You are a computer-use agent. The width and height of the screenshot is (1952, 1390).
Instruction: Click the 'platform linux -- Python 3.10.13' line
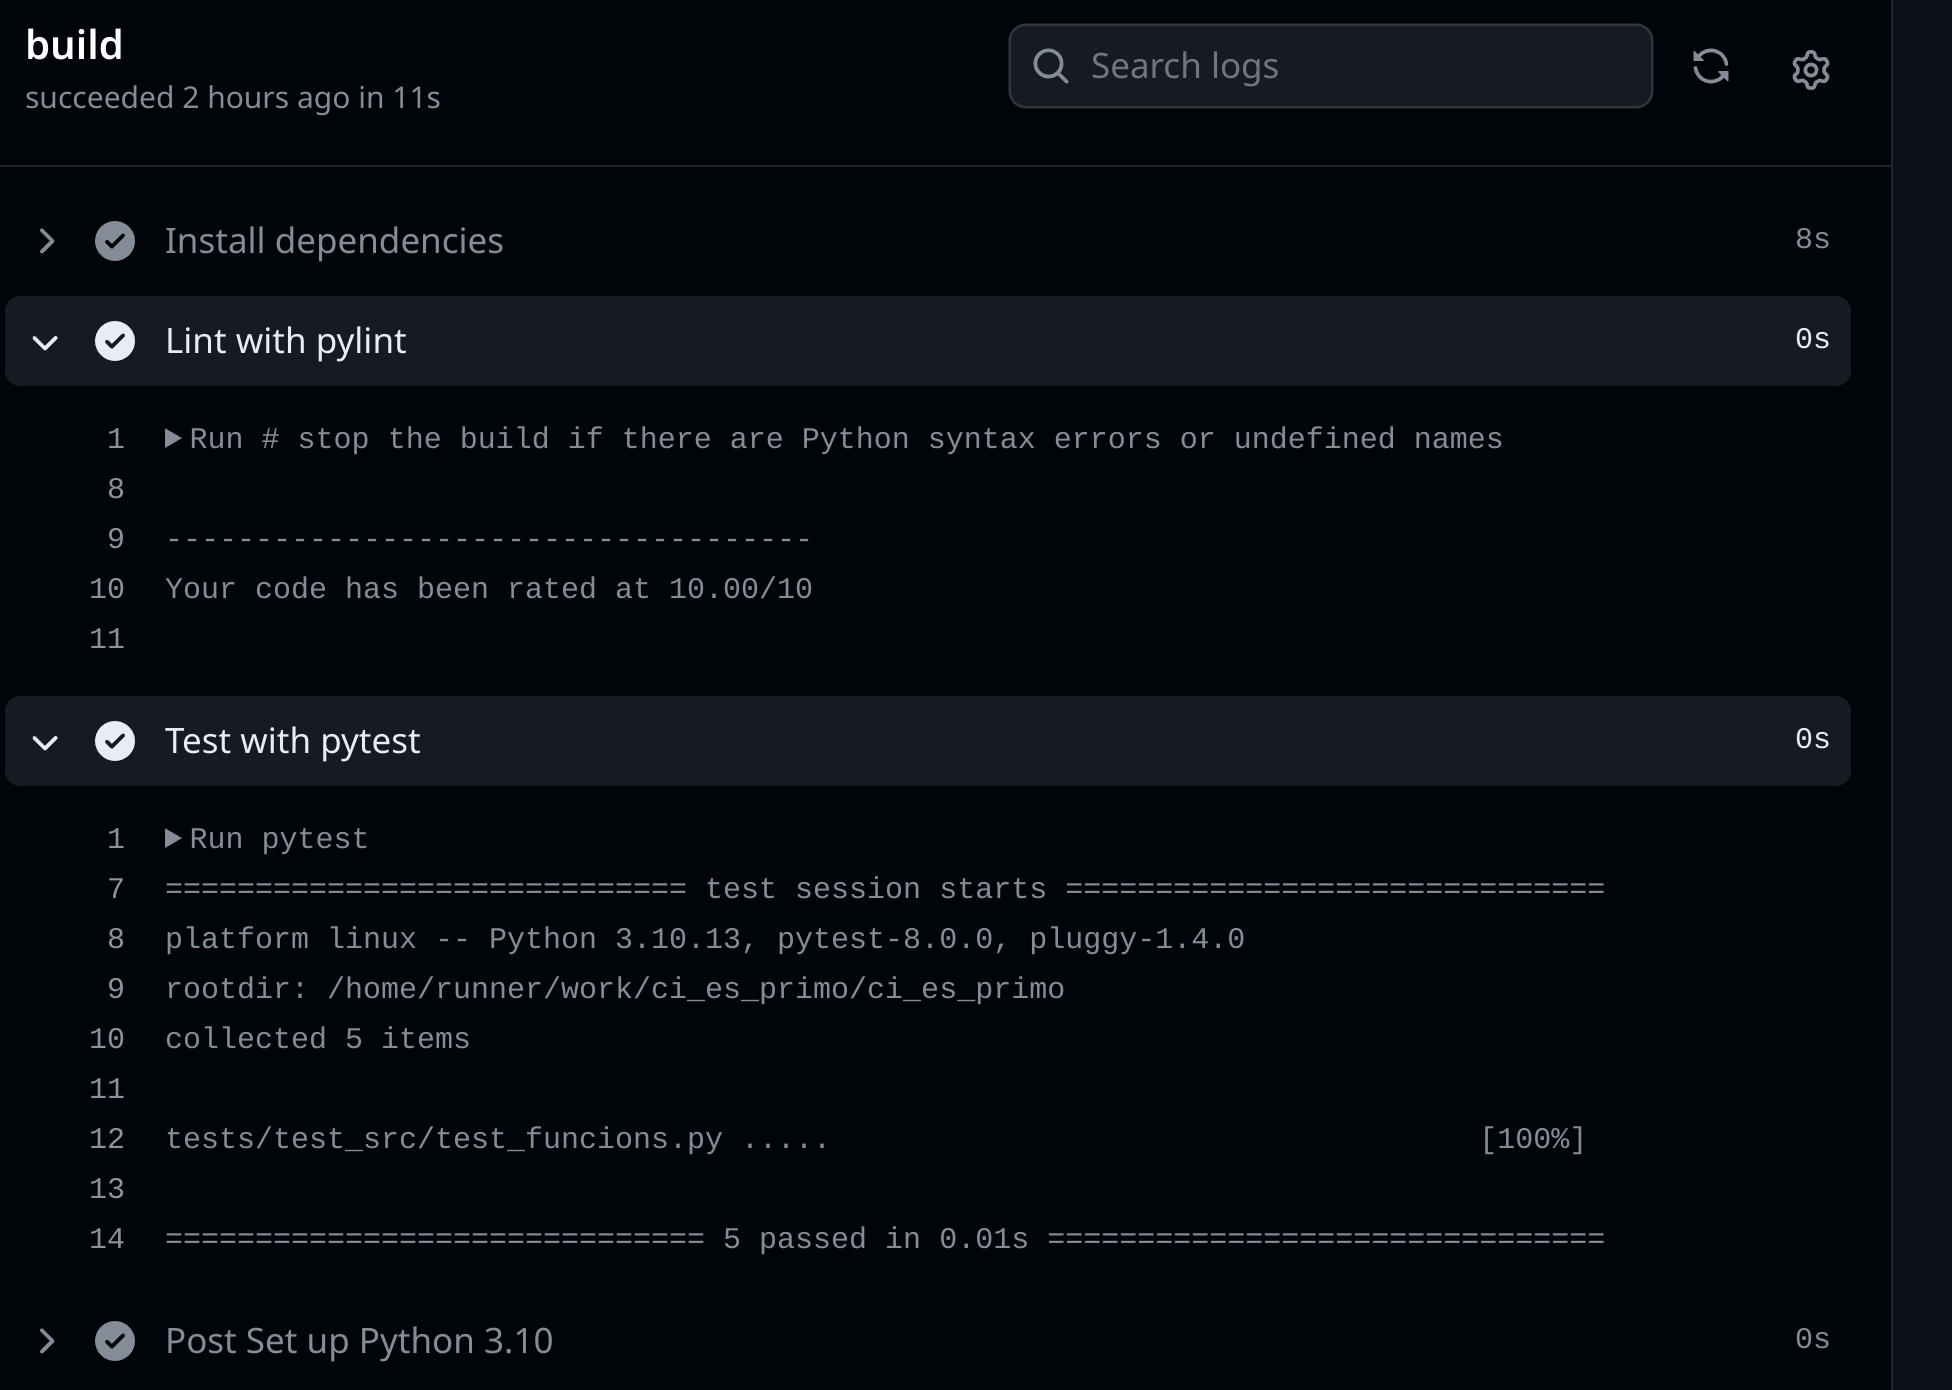[705, 939]
